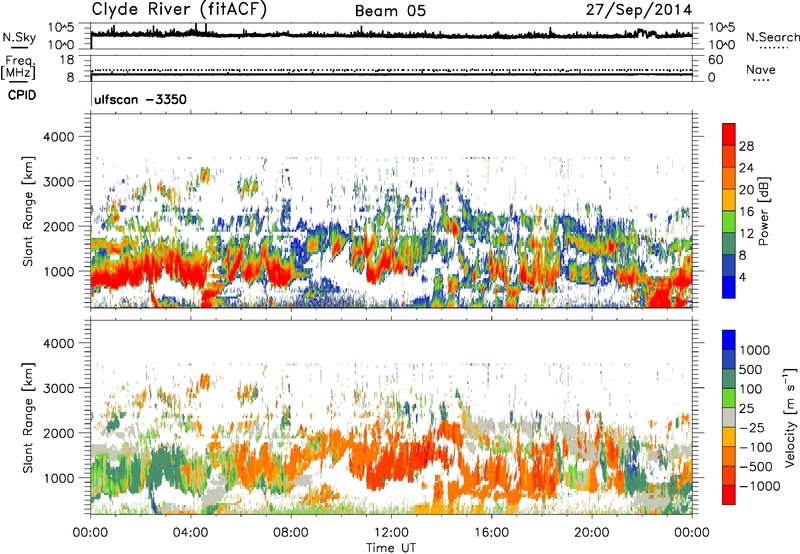Click the "04:00" time axis tick
This screenshot has width=800, height=554.
(x=191, y=533)
